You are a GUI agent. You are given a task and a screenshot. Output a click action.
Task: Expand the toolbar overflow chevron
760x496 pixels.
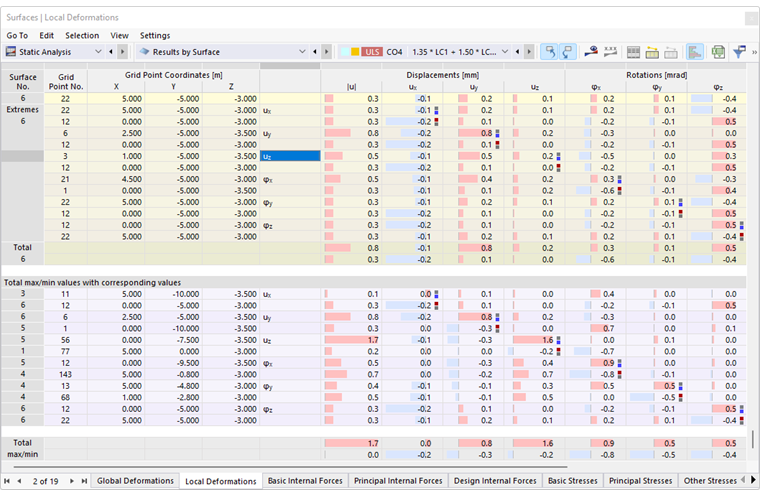click(754, 52)
